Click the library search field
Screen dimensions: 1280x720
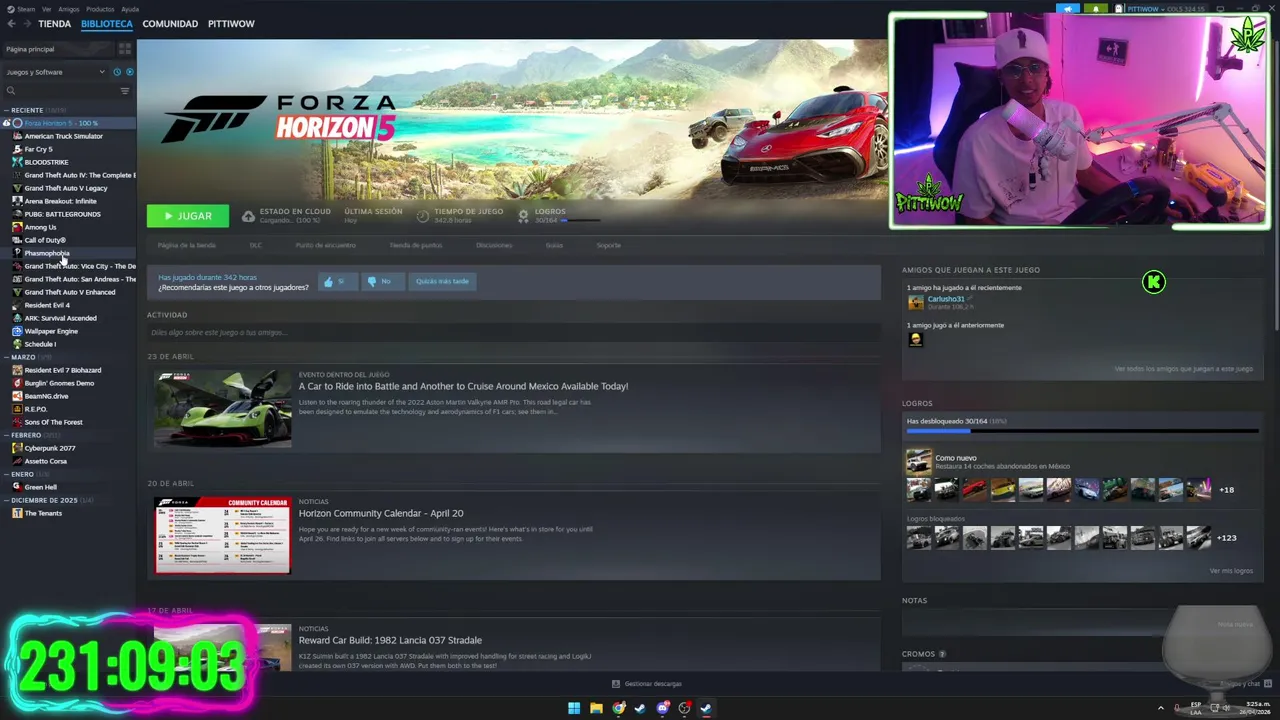pyautogui.click(x=60, y=91)
